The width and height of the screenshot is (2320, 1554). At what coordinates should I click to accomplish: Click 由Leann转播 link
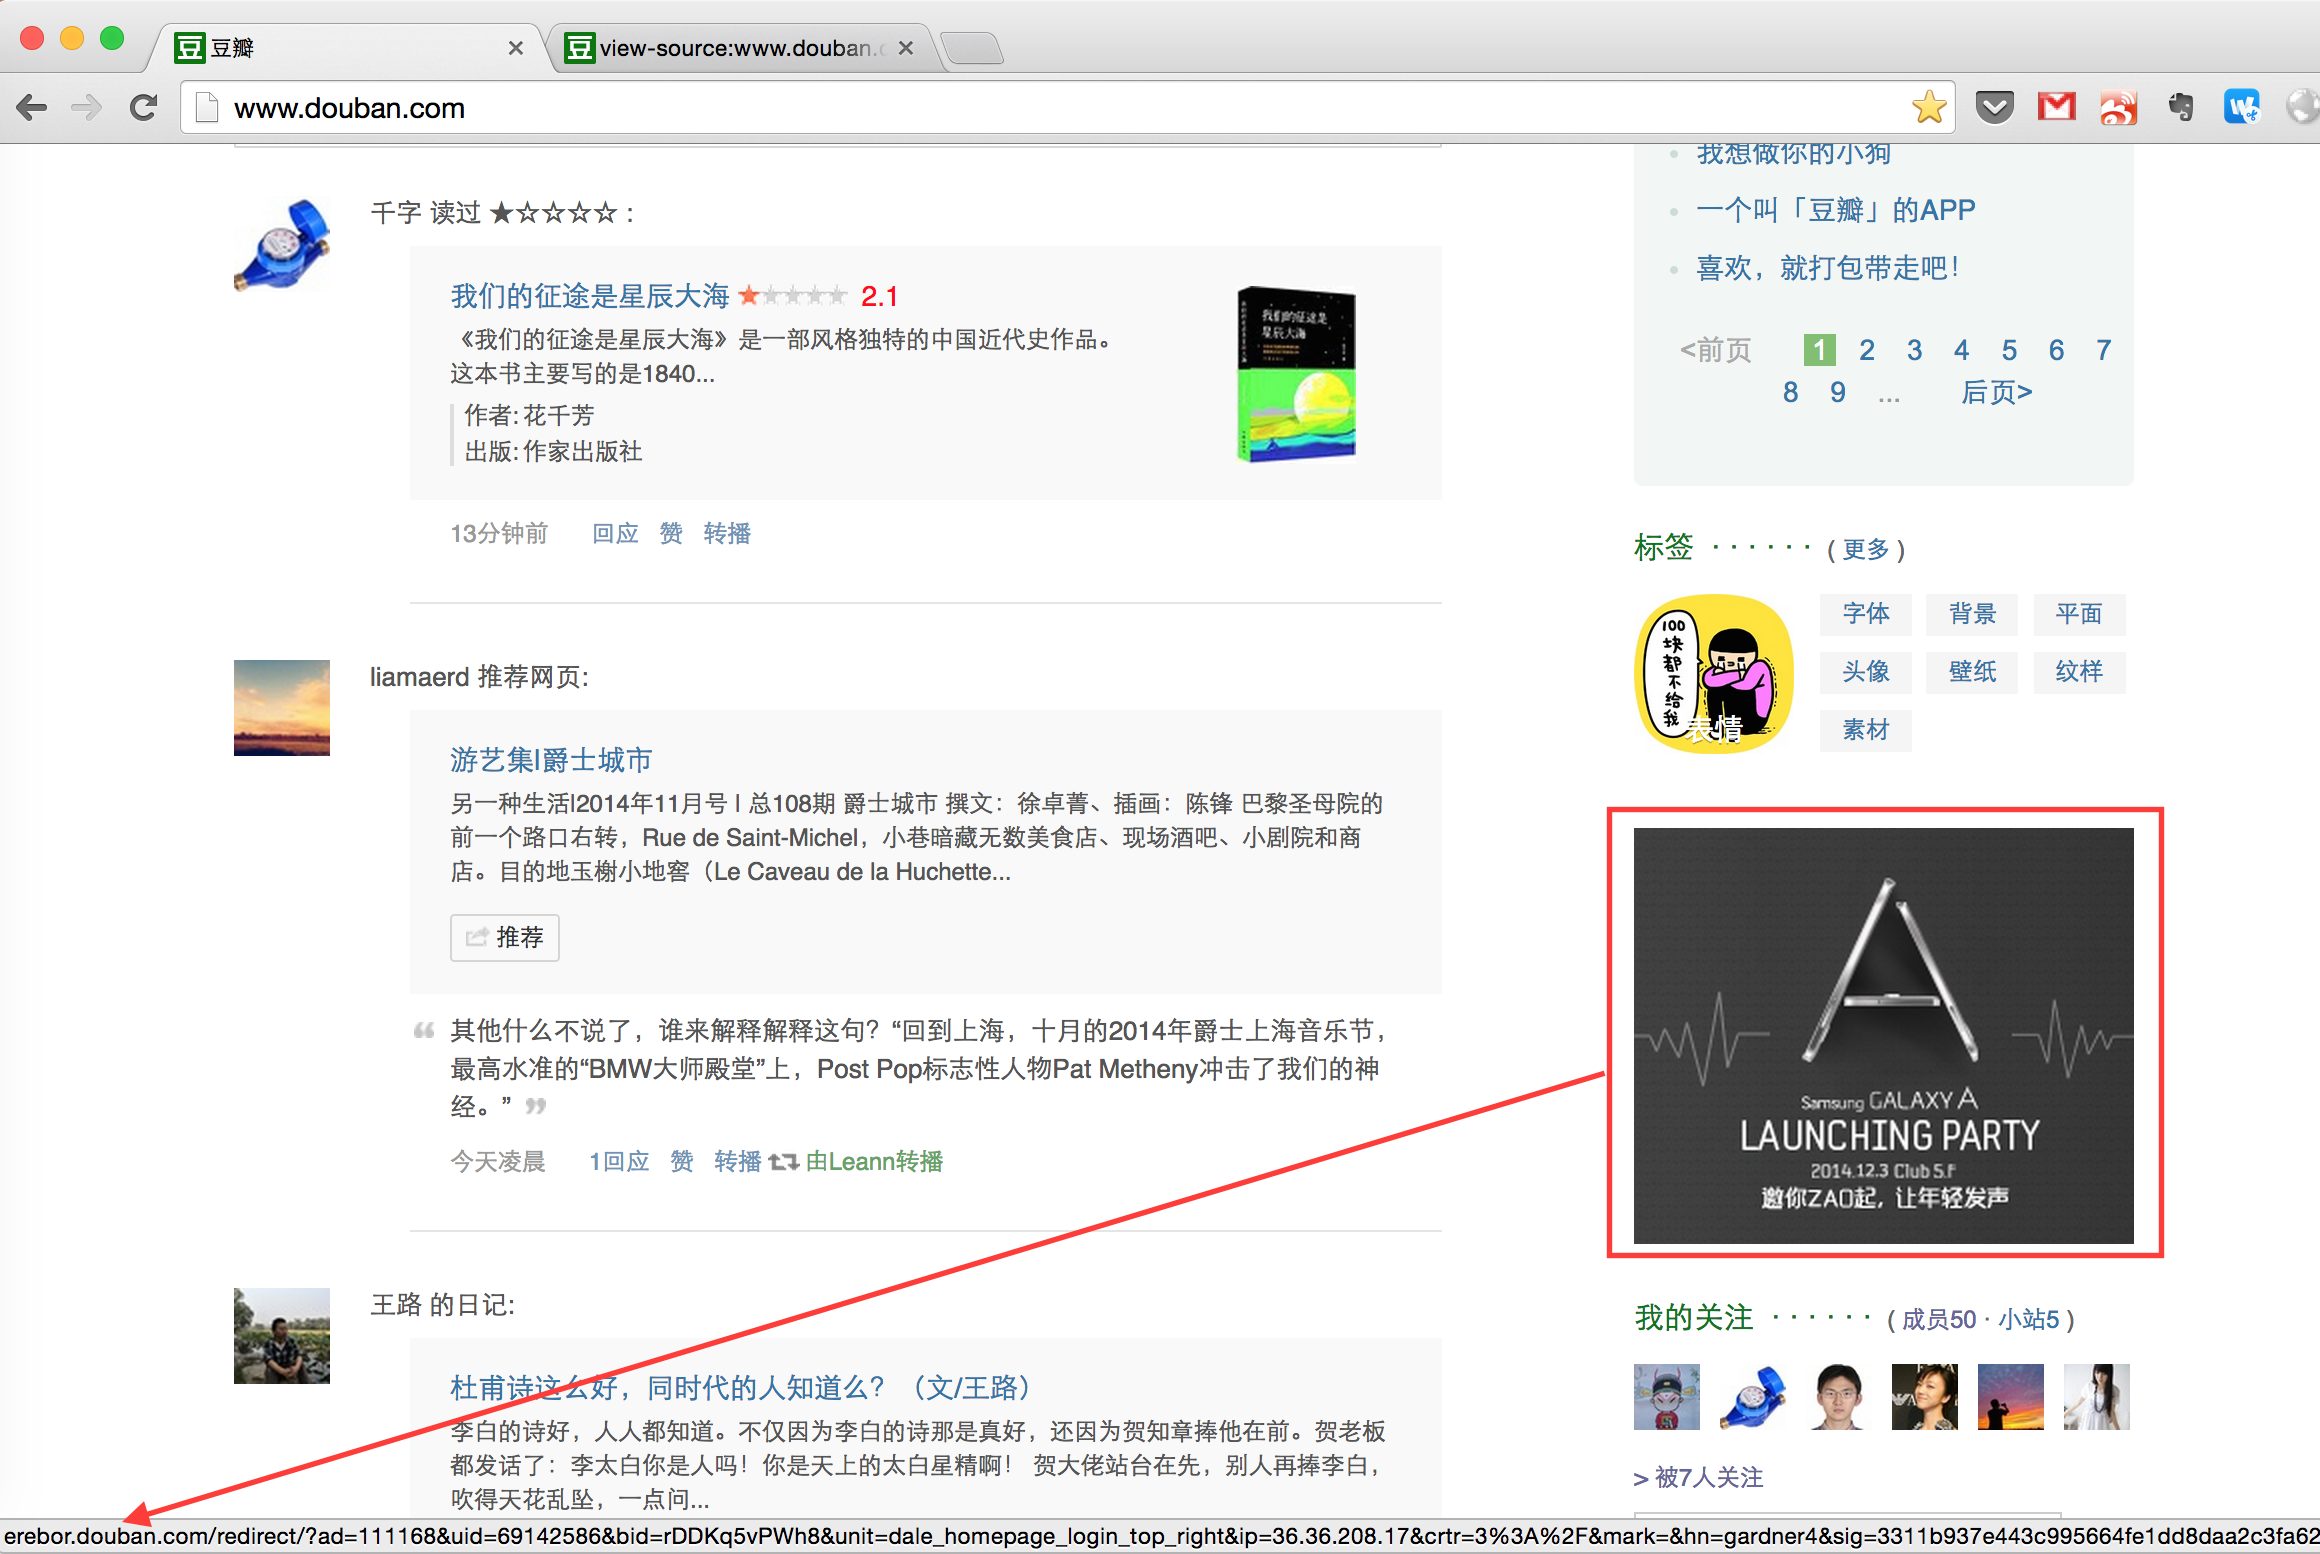pos(874,1161)
